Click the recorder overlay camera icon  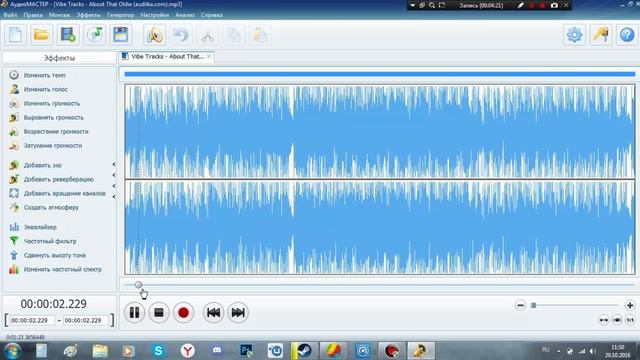pos(554,5)
